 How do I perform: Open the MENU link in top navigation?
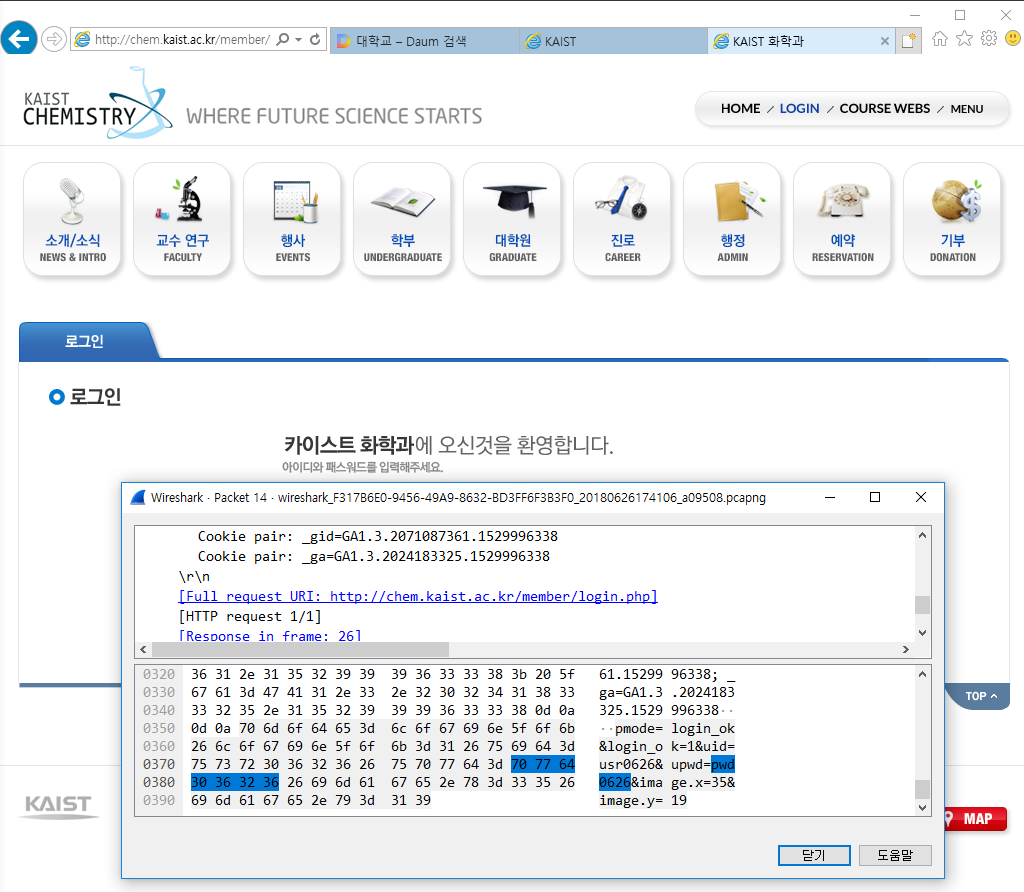point(967,109)
